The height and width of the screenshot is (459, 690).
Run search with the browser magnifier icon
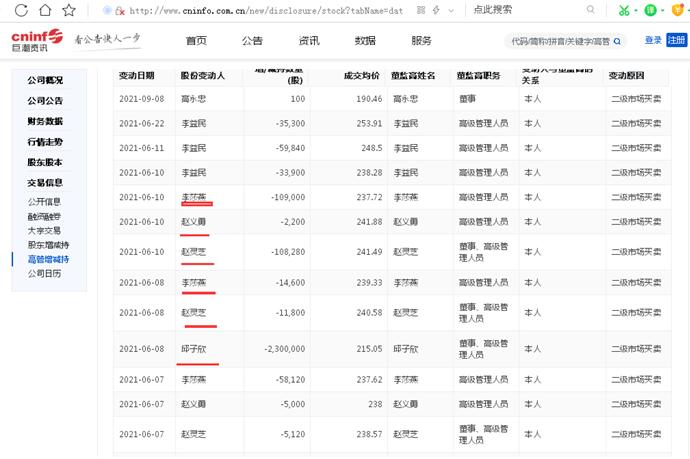pyautogui.click(x=591, y=9)
